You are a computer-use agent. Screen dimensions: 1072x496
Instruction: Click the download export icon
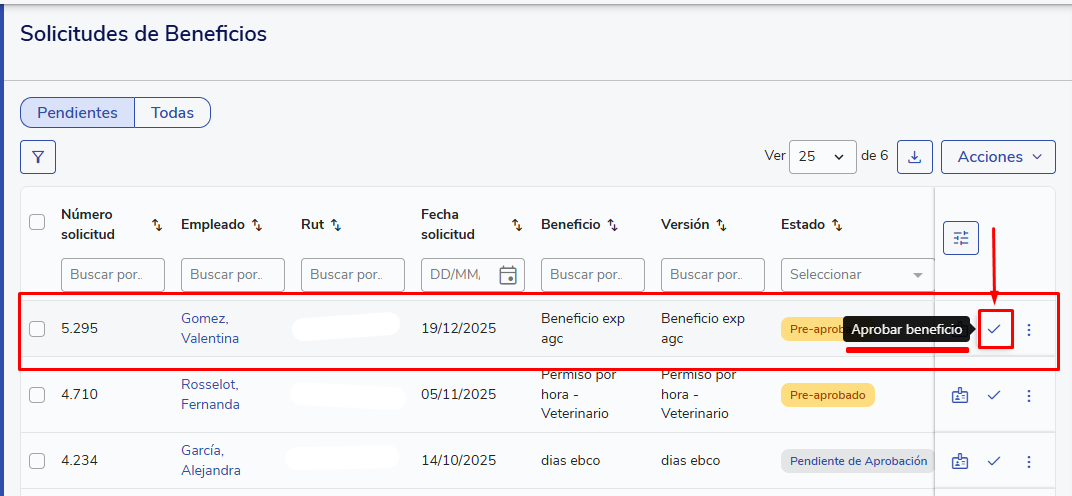[915, 157]
